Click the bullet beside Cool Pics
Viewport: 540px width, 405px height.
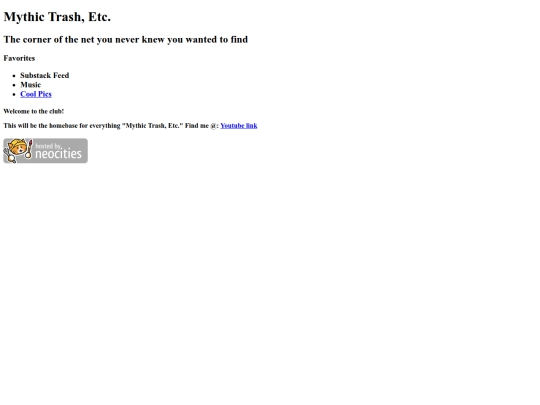tap(14, 94)
